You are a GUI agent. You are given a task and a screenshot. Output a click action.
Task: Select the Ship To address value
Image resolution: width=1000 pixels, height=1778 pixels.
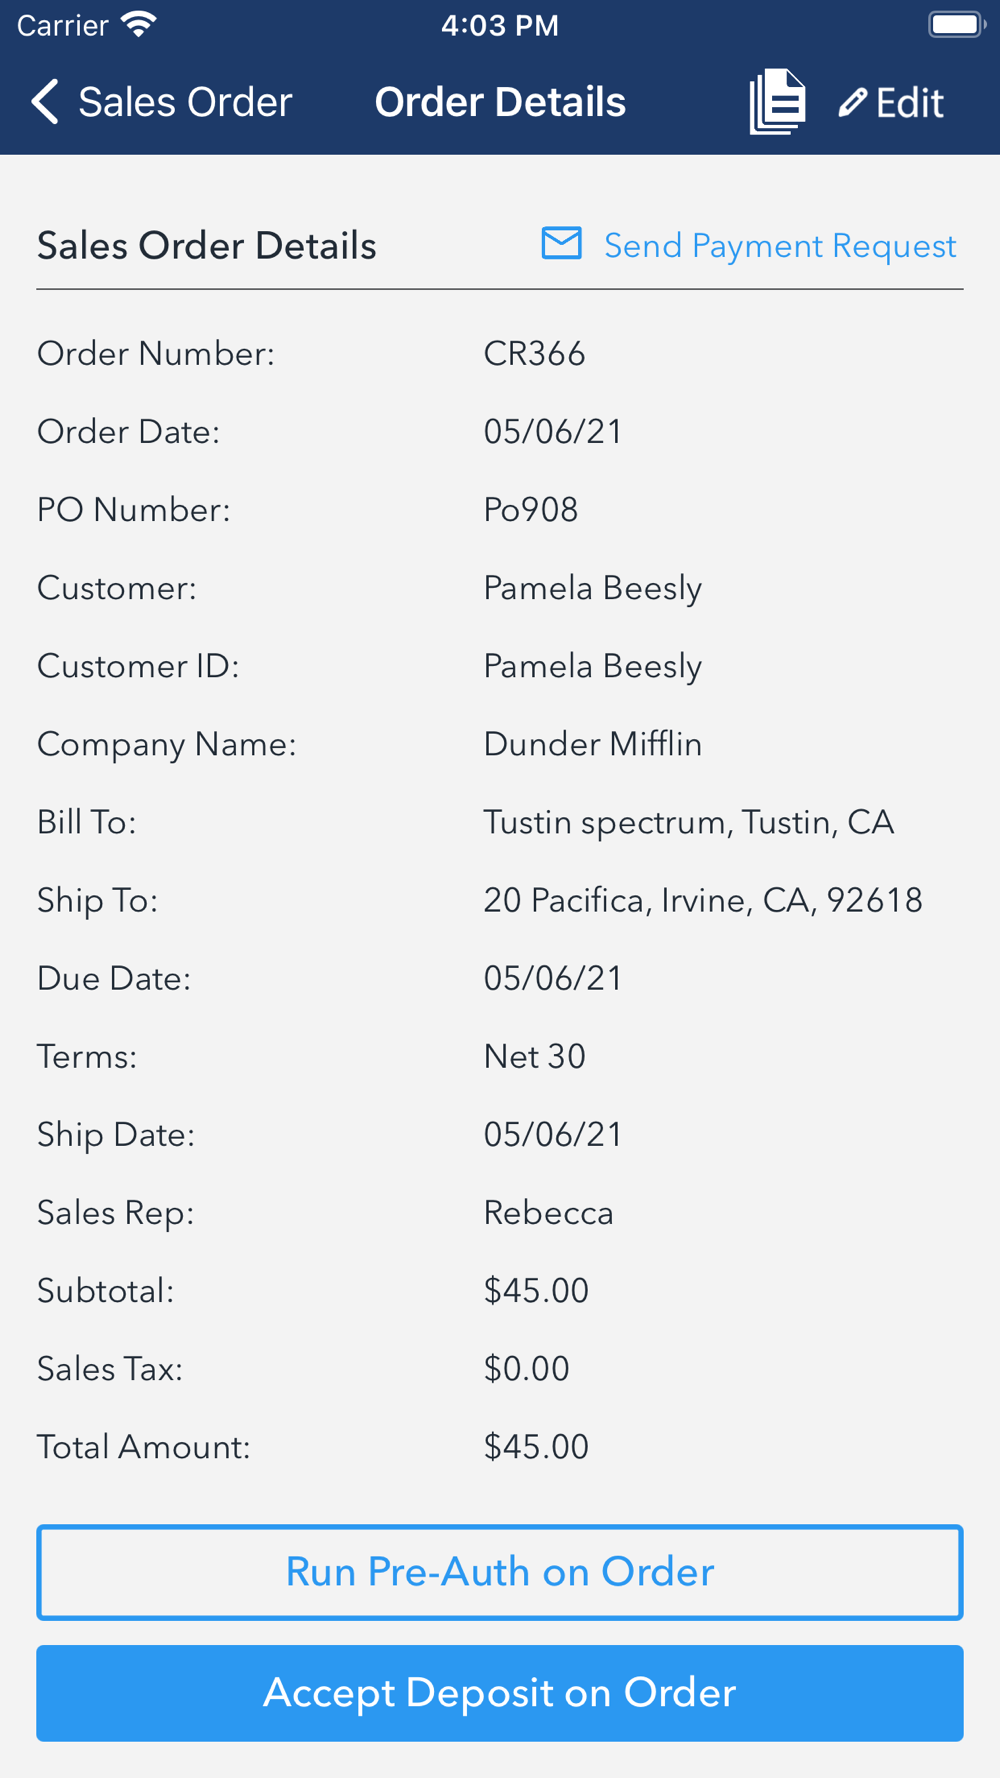(702, 900)
